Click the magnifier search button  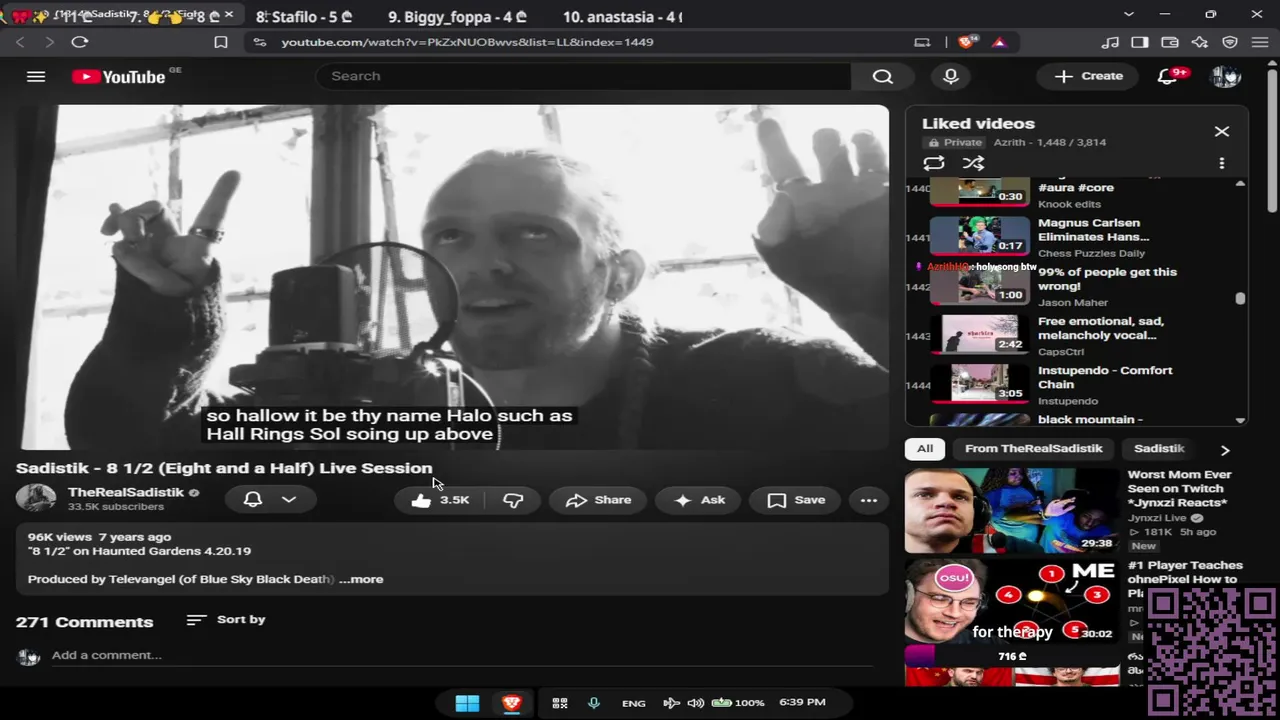point(882,76)
